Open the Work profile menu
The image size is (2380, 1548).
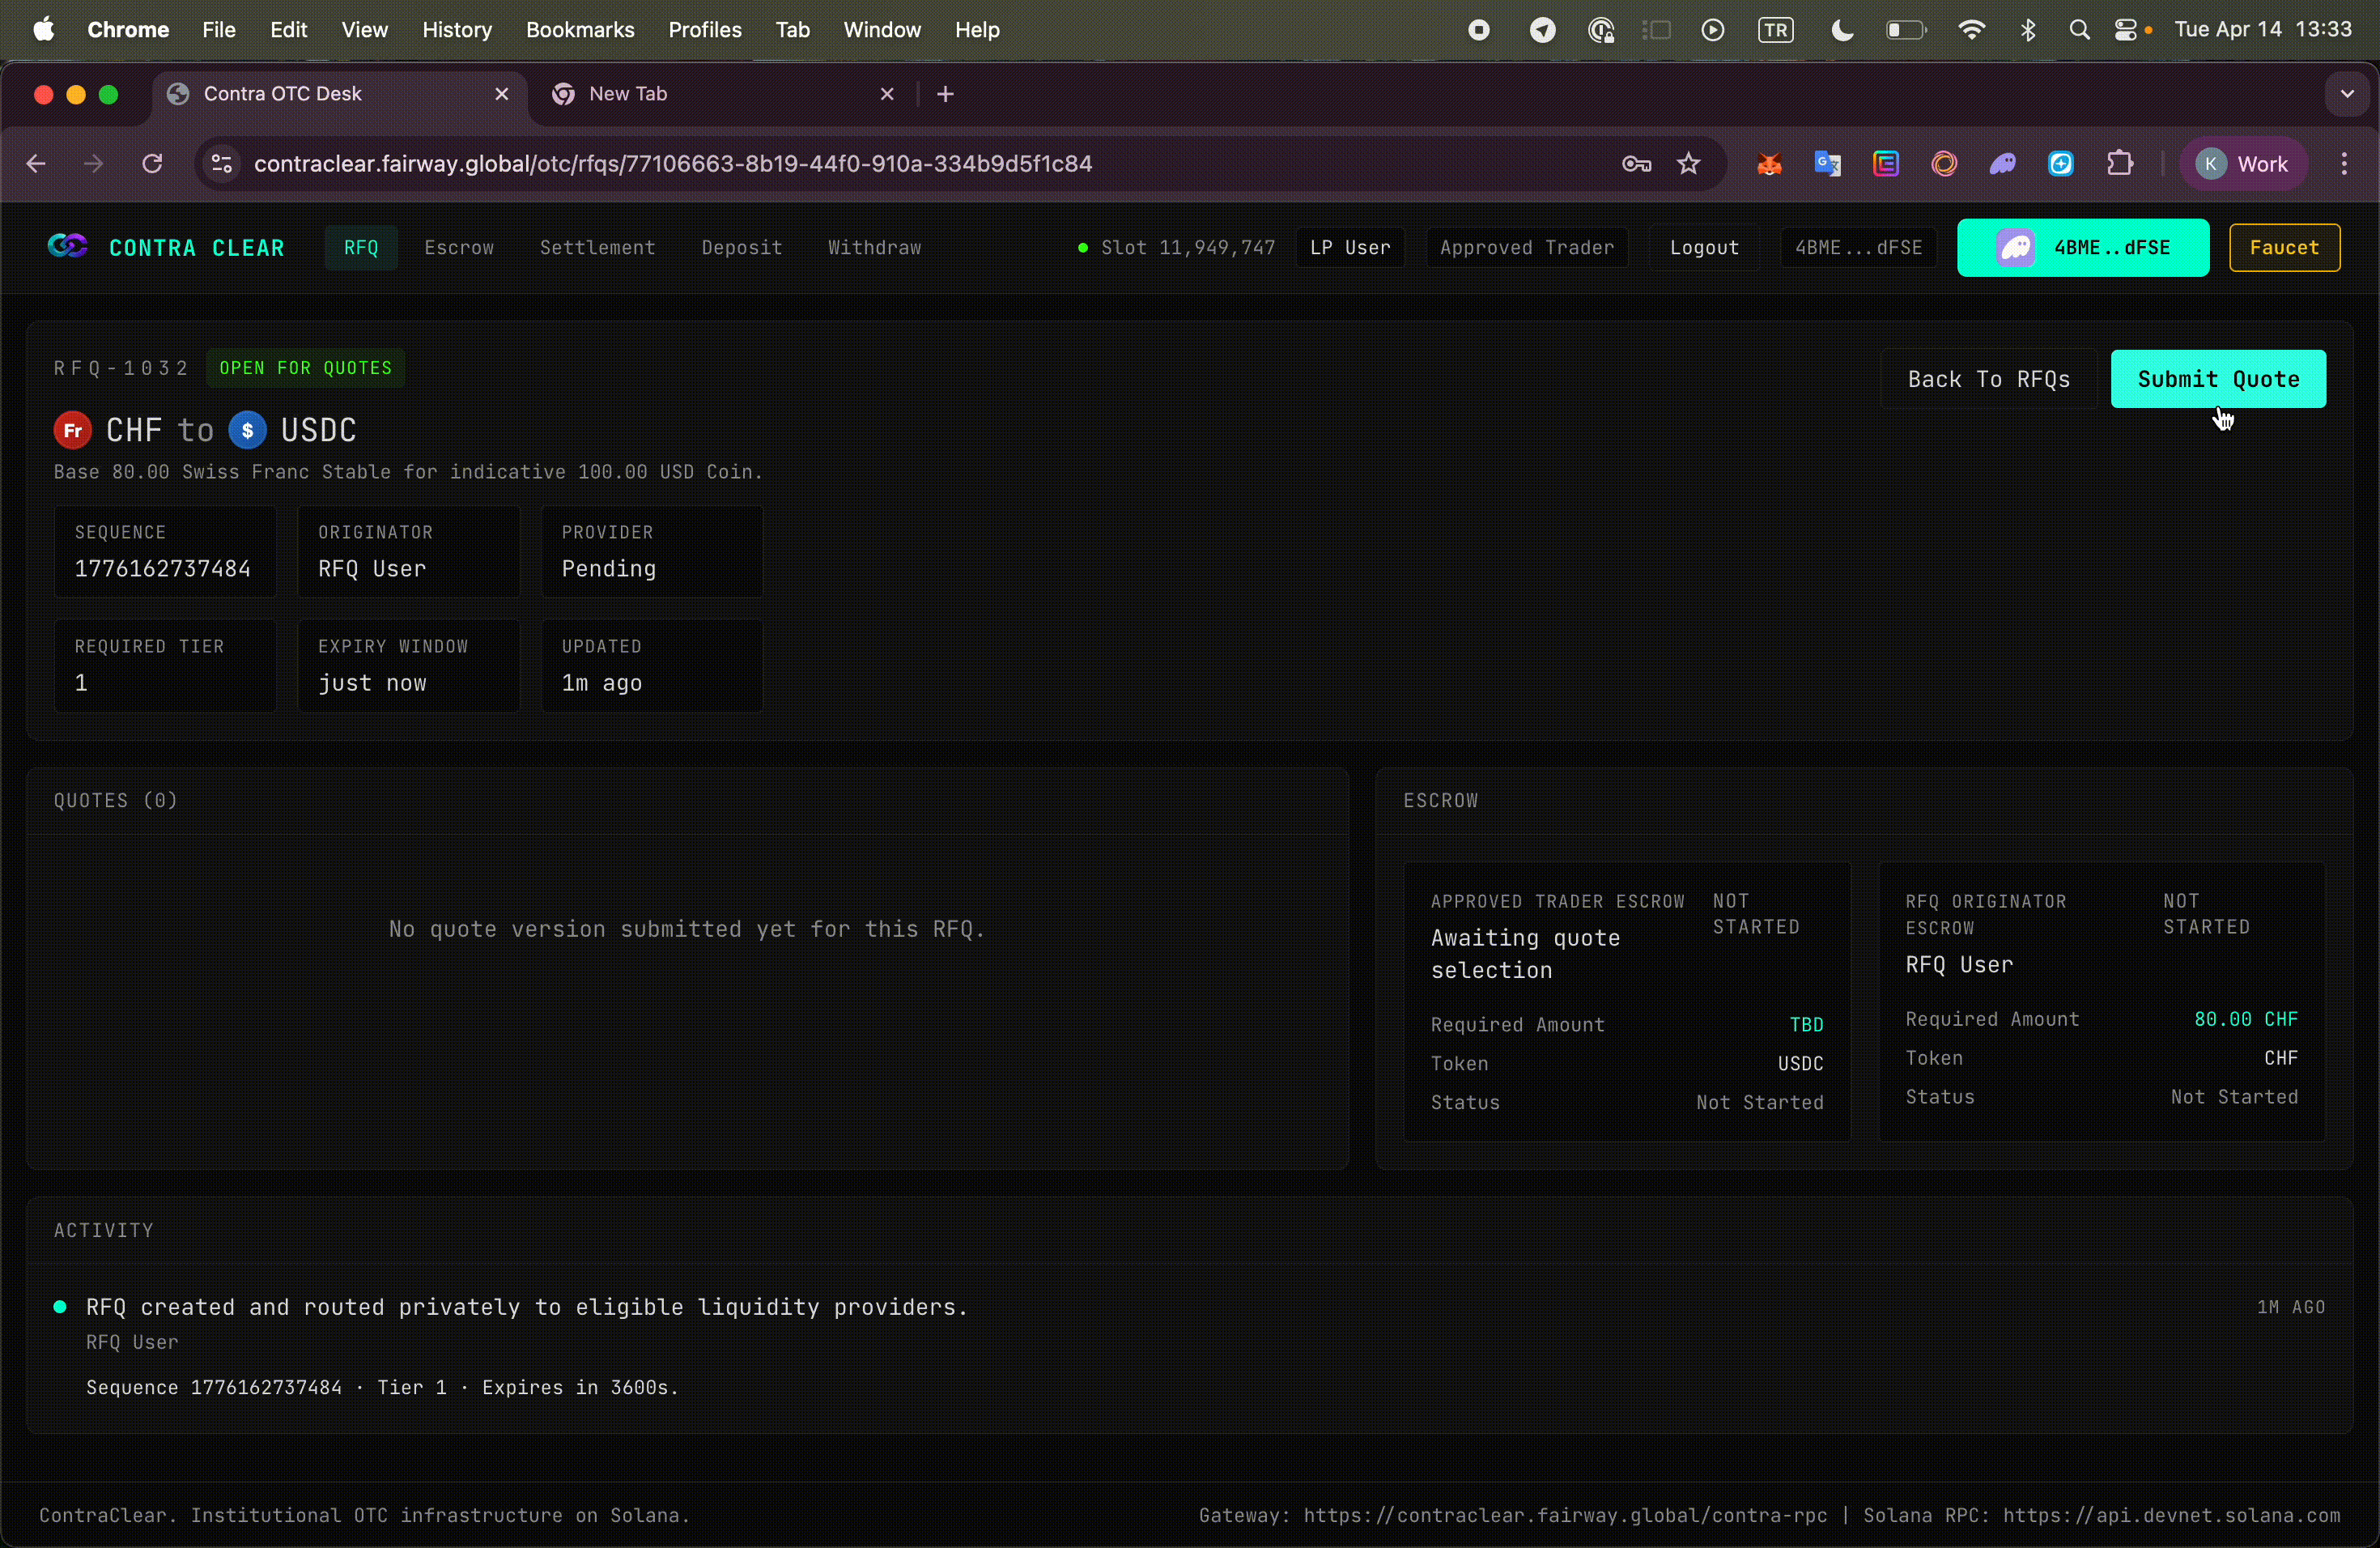(2241, 164)
